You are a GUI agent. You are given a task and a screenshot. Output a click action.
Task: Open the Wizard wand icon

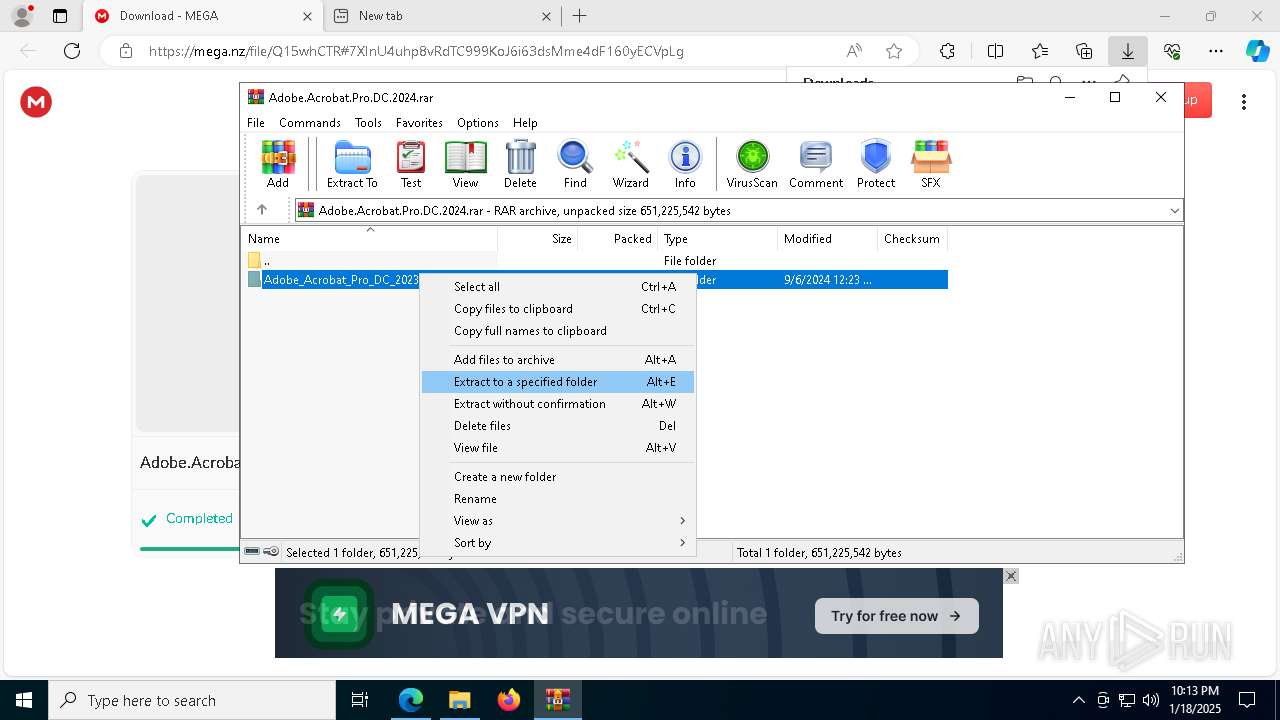(630, 164)
